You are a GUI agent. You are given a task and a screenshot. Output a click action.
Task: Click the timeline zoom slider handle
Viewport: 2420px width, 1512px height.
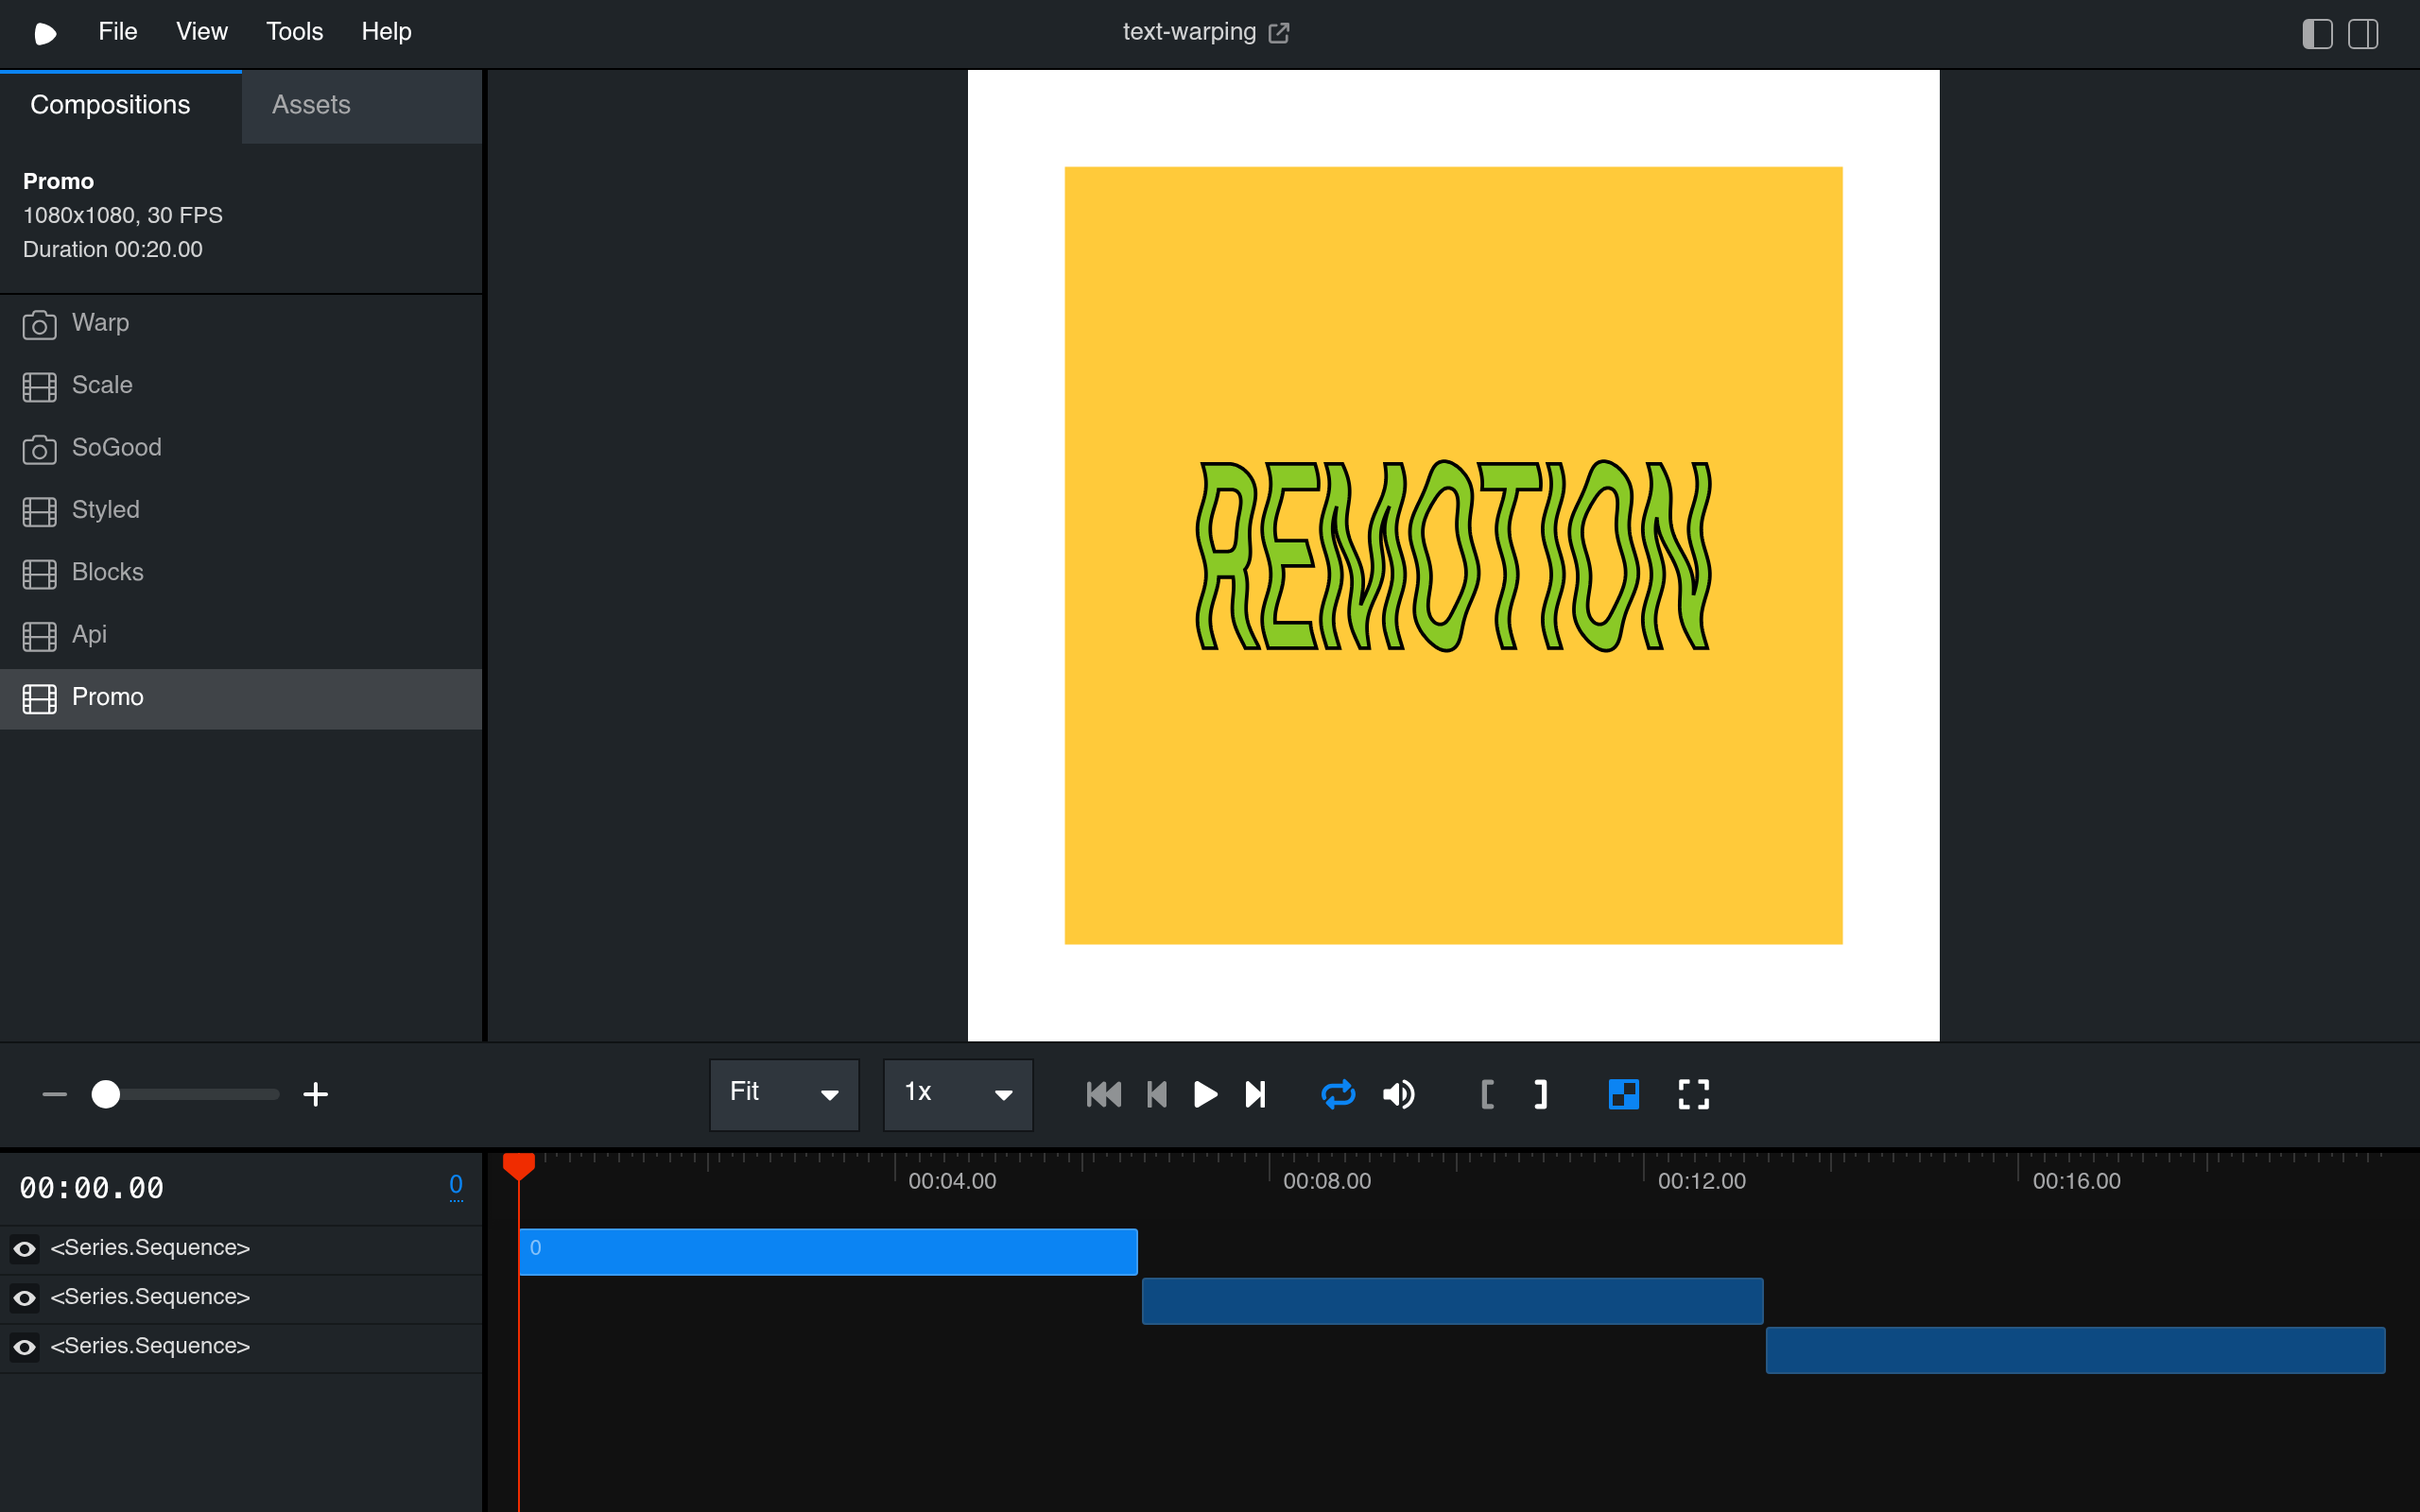[x=106, y=1095]
